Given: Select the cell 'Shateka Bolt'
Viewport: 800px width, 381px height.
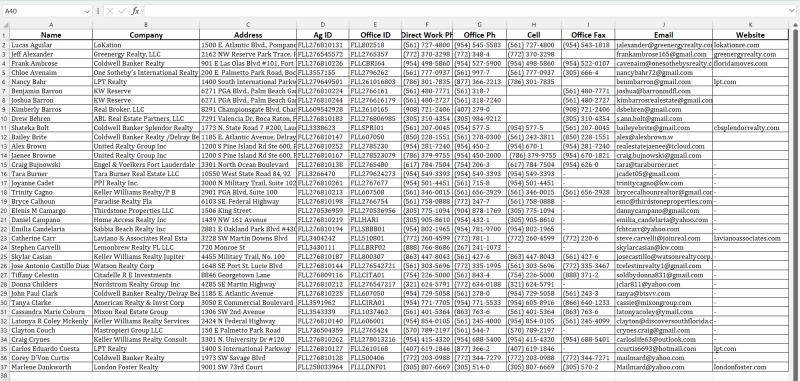Looking at the screenshot, I should pyautogui.click(x=51, y=128).
